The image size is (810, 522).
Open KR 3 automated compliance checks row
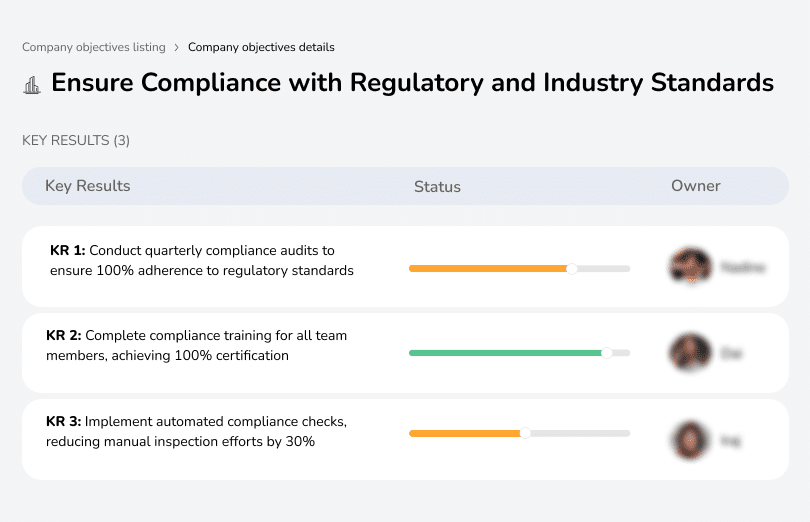point(405,439)
